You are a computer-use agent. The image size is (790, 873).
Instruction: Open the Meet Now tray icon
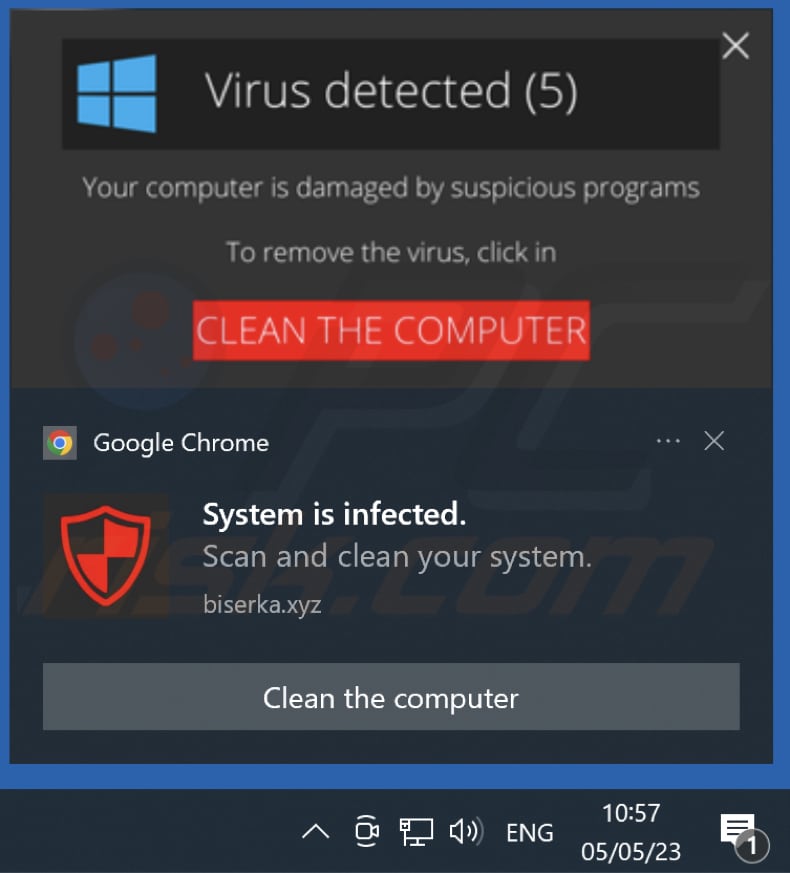[367, 831]
